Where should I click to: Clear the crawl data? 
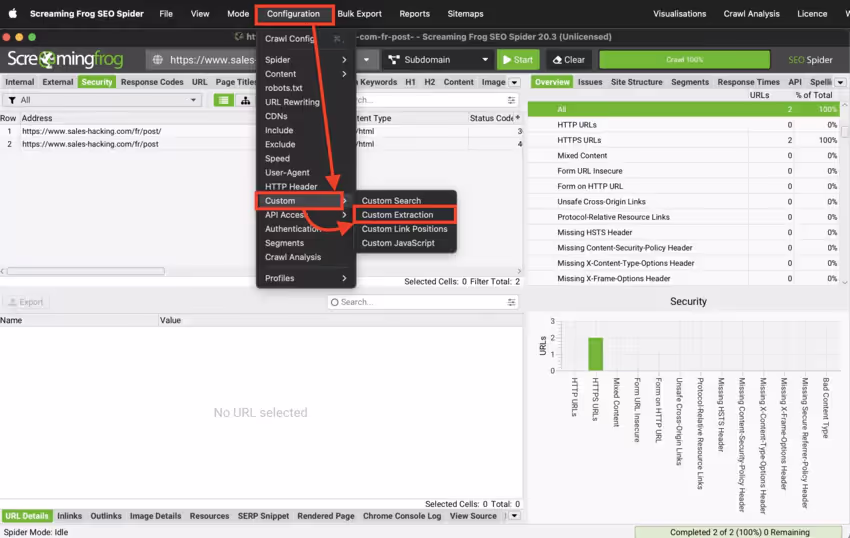(569, 60)
